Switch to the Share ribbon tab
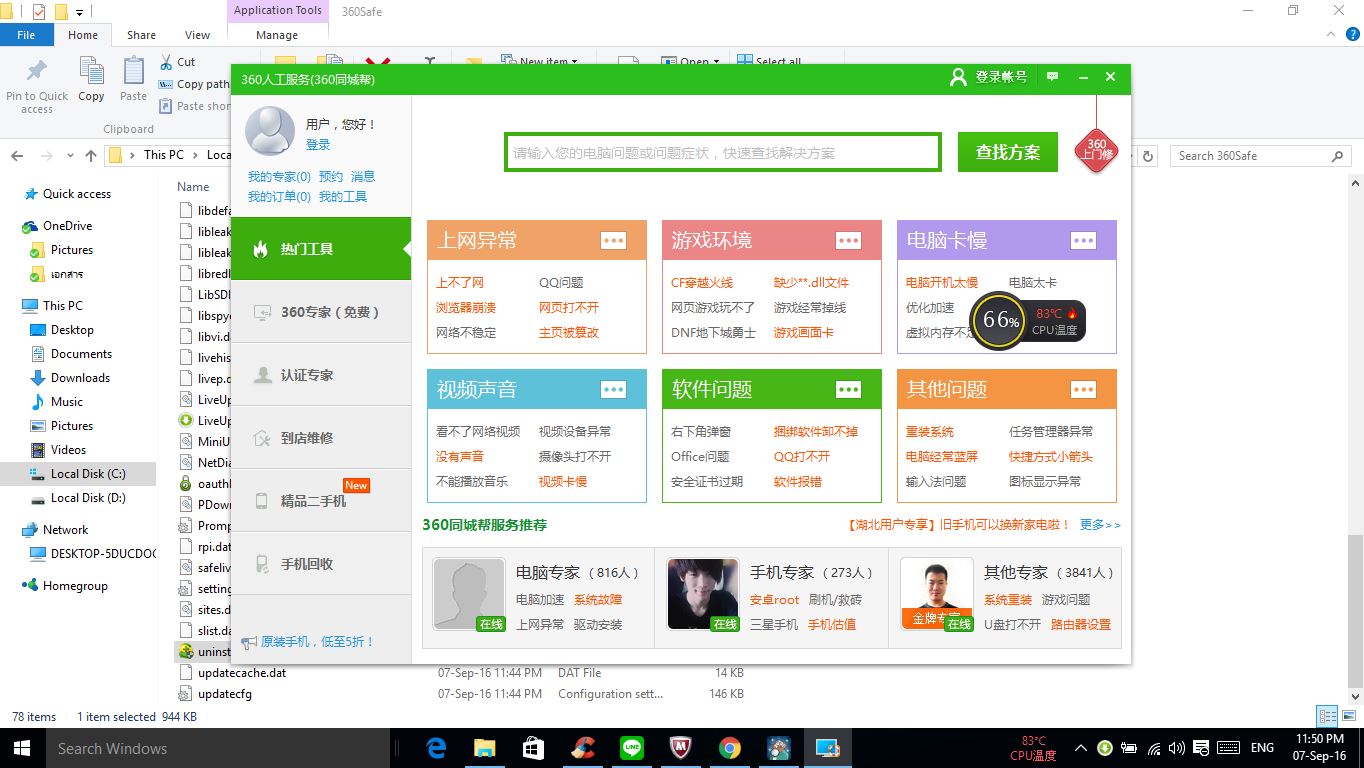 [x=141, y=35]
